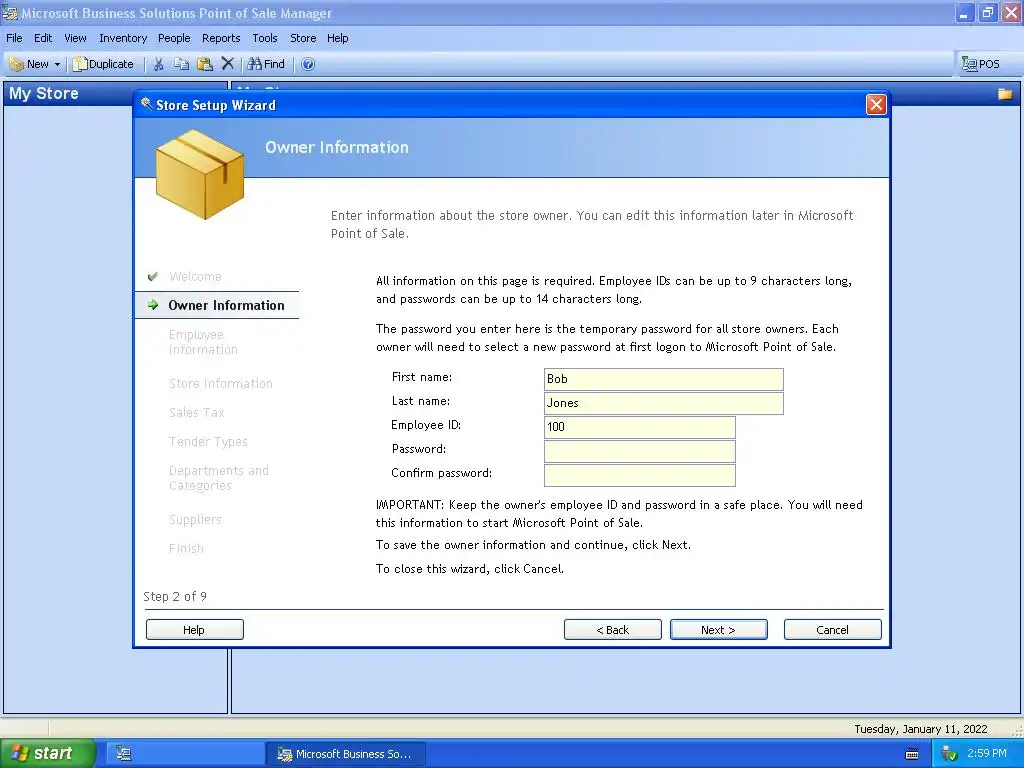
Task: Select the Finish step in sidebar
Action: pos(186,549)
